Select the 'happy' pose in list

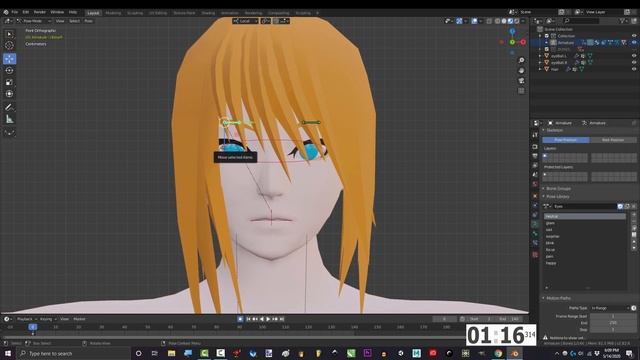(585, 263)
